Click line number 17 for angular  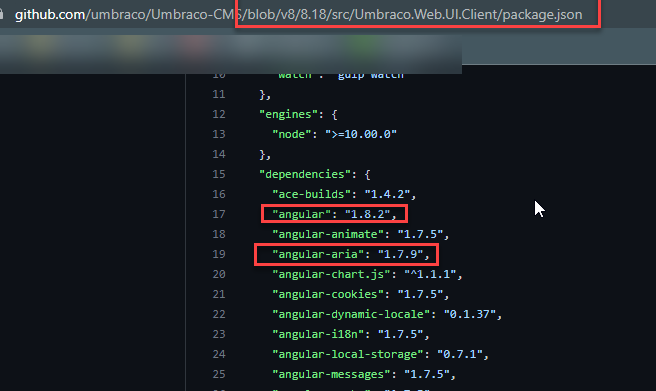219,214
